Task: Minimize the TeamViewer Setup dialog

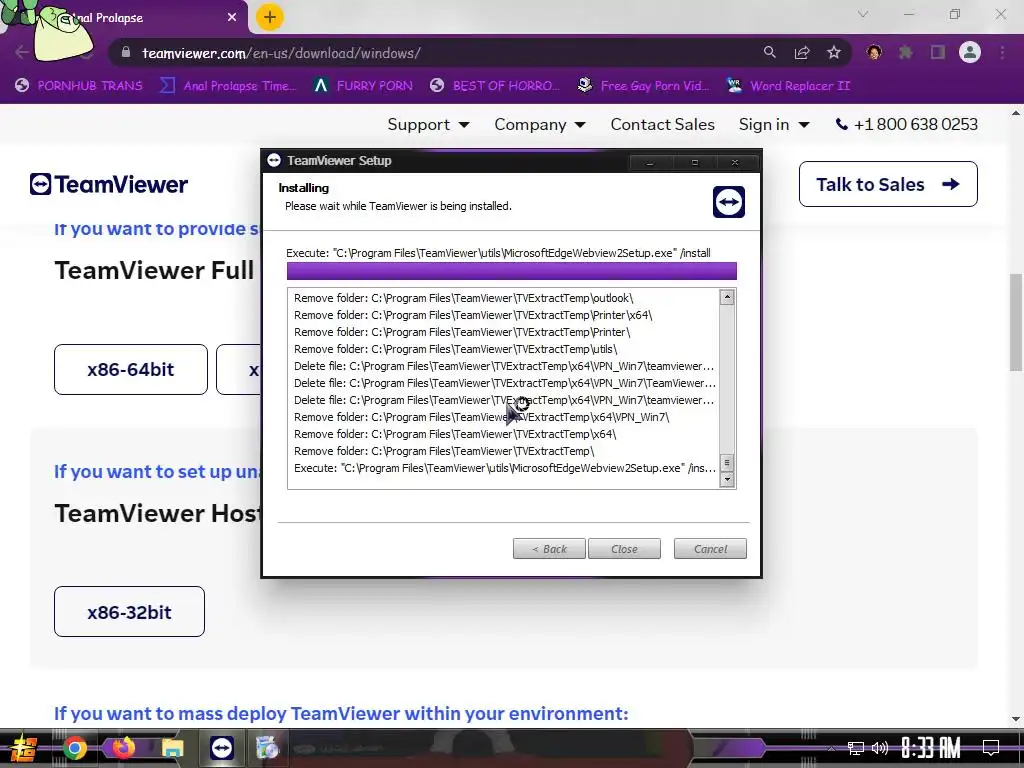Action: [x=650, y=162]
